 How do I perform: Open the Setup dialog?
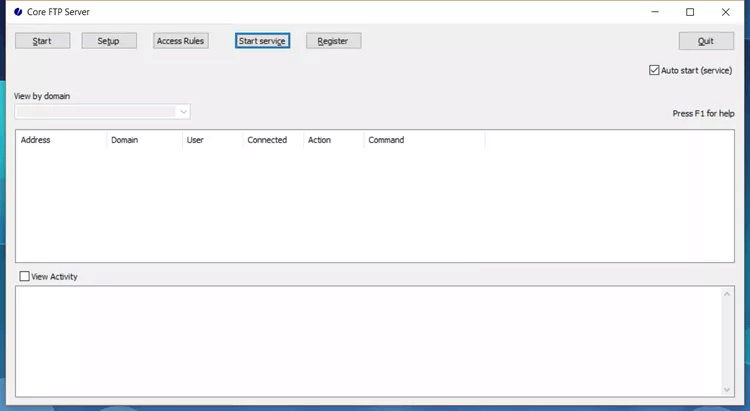coord(109,41)
